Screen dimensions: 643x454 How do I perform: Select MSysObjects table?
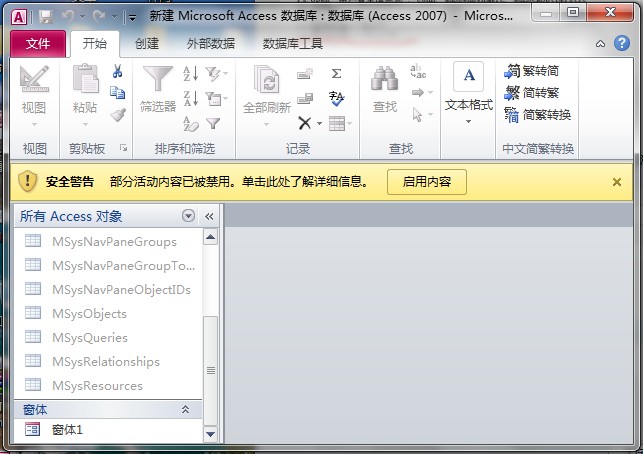pos(108,313)
